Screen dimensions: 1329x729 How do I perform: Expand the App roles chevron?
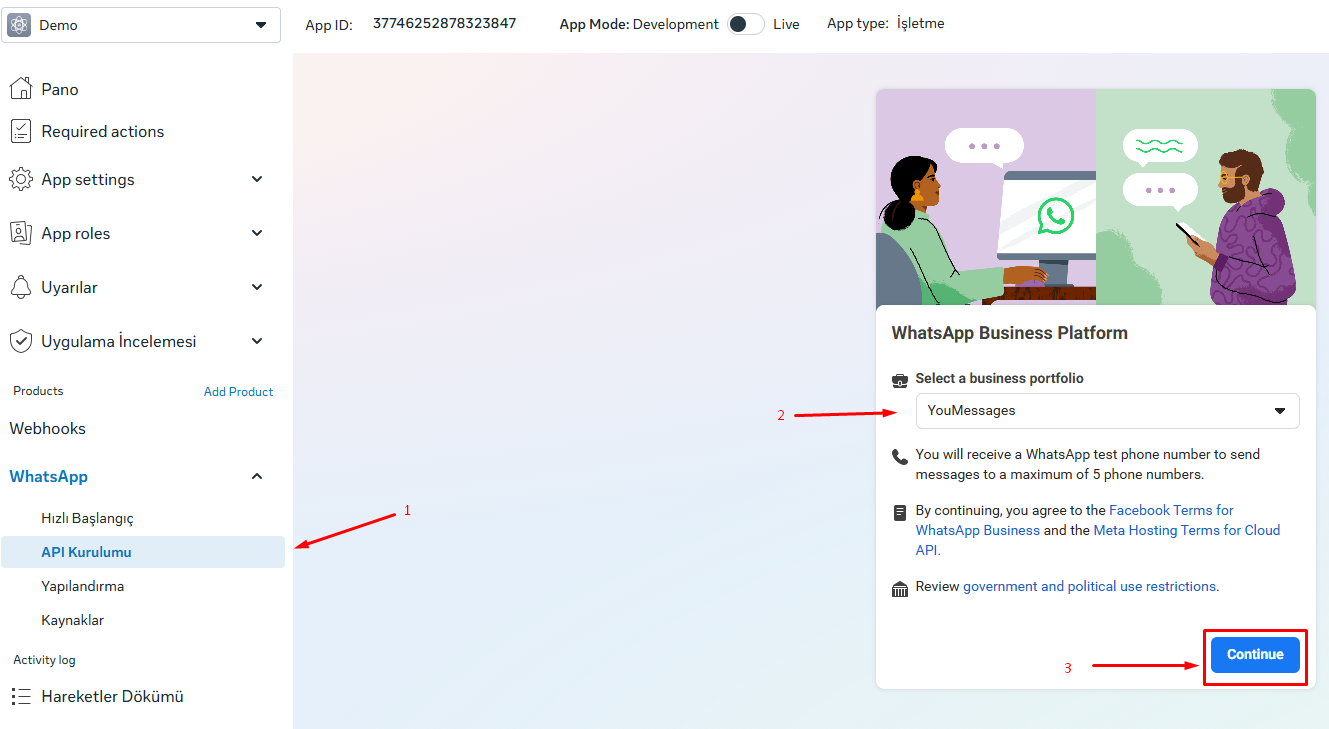coord(257,233)
